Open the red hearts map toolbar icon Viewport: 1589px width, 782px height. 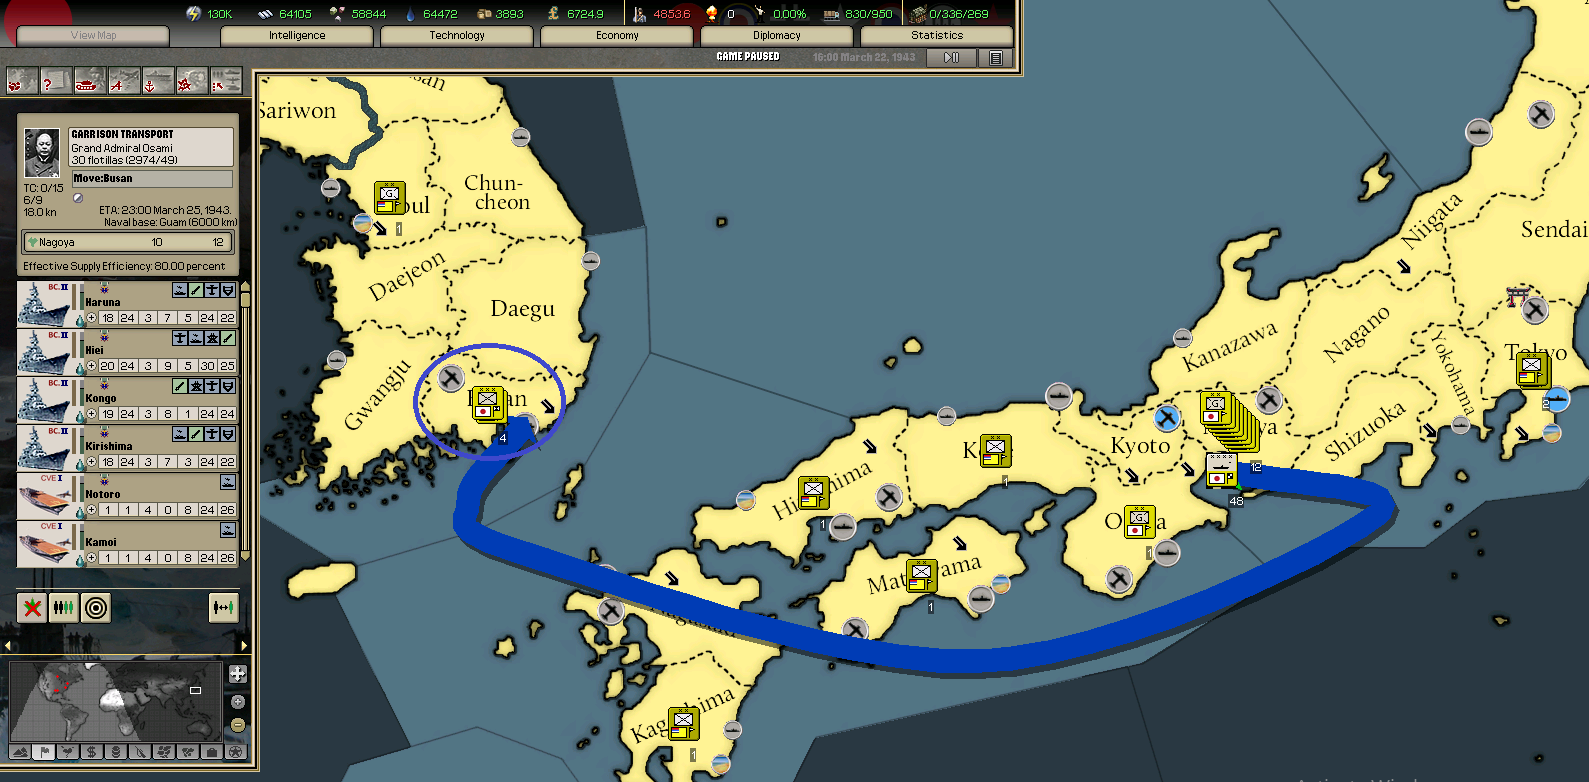click(22, 81)
